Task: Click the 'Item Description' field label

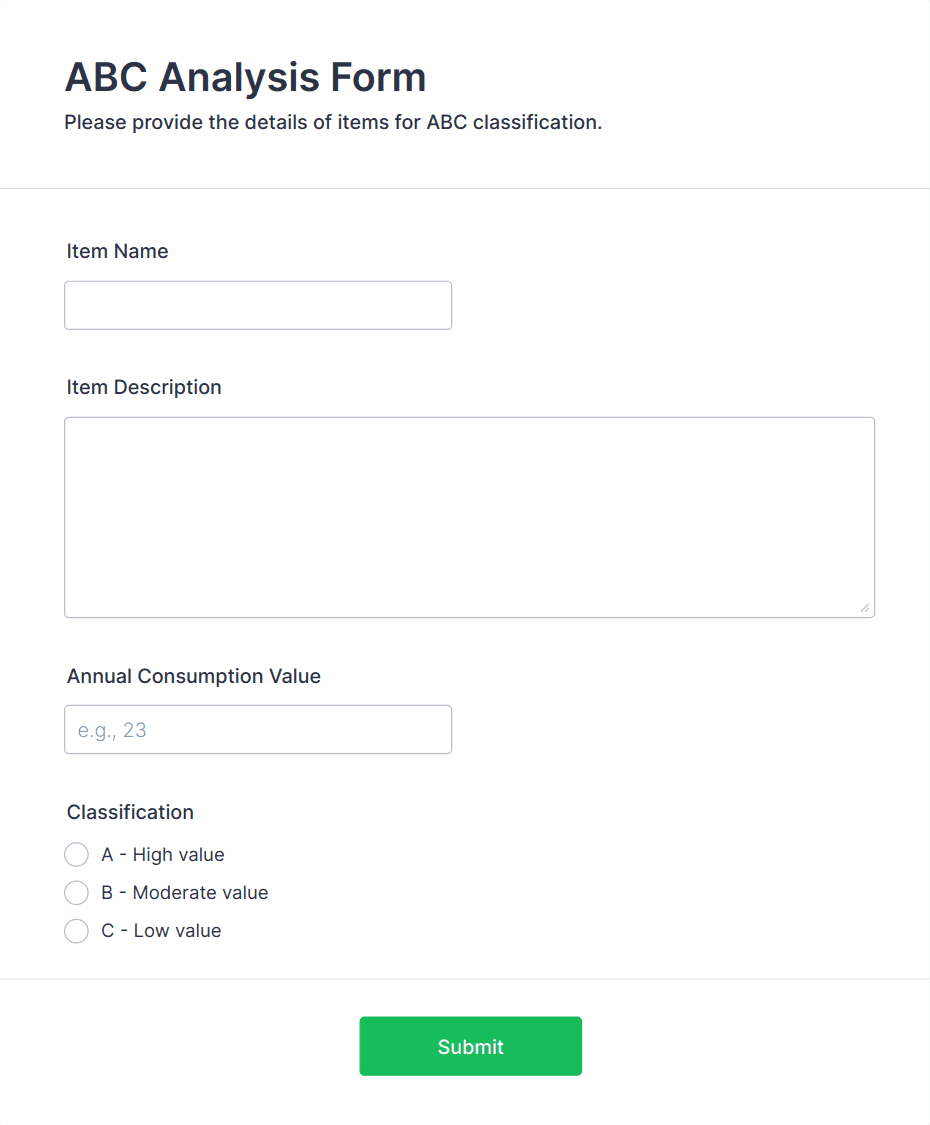Action: tap(144, 387)
